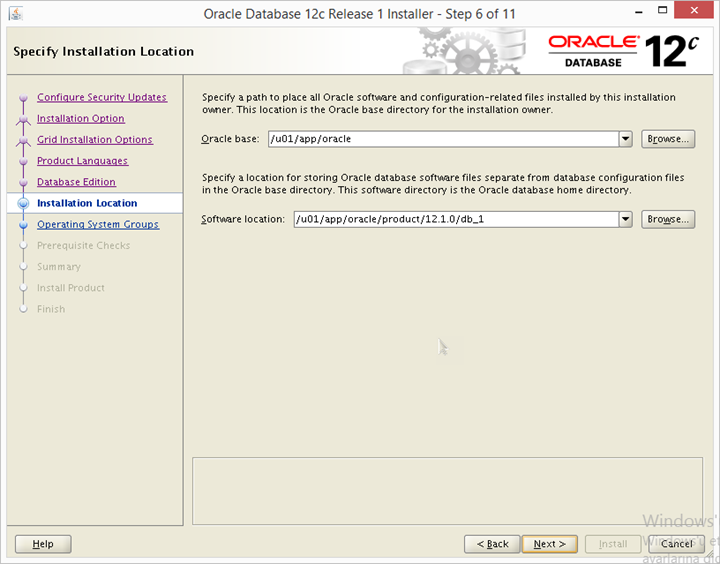Browse for the Software location directory

coord(668,219)
